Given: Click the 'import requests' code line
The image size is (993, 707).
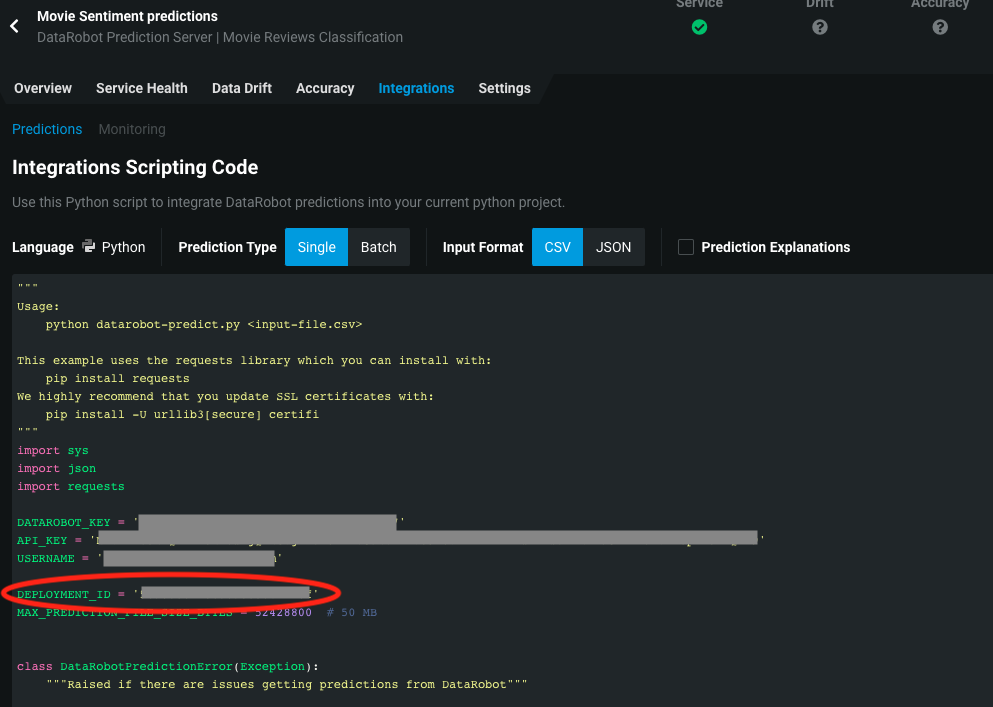Looking at the screenshot, I should point(71,487).
